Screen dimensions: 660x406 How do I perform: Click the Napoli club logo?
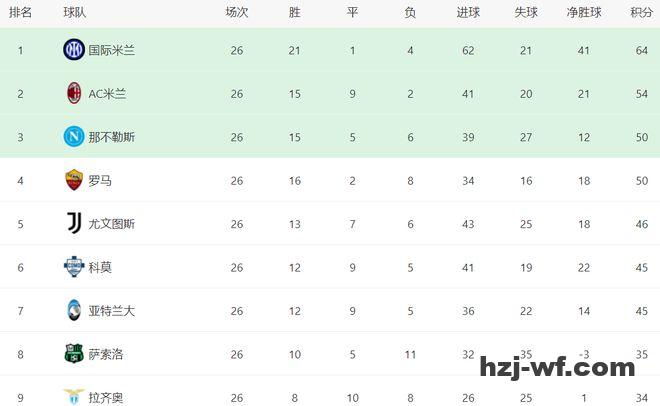[x=73, y=137]
